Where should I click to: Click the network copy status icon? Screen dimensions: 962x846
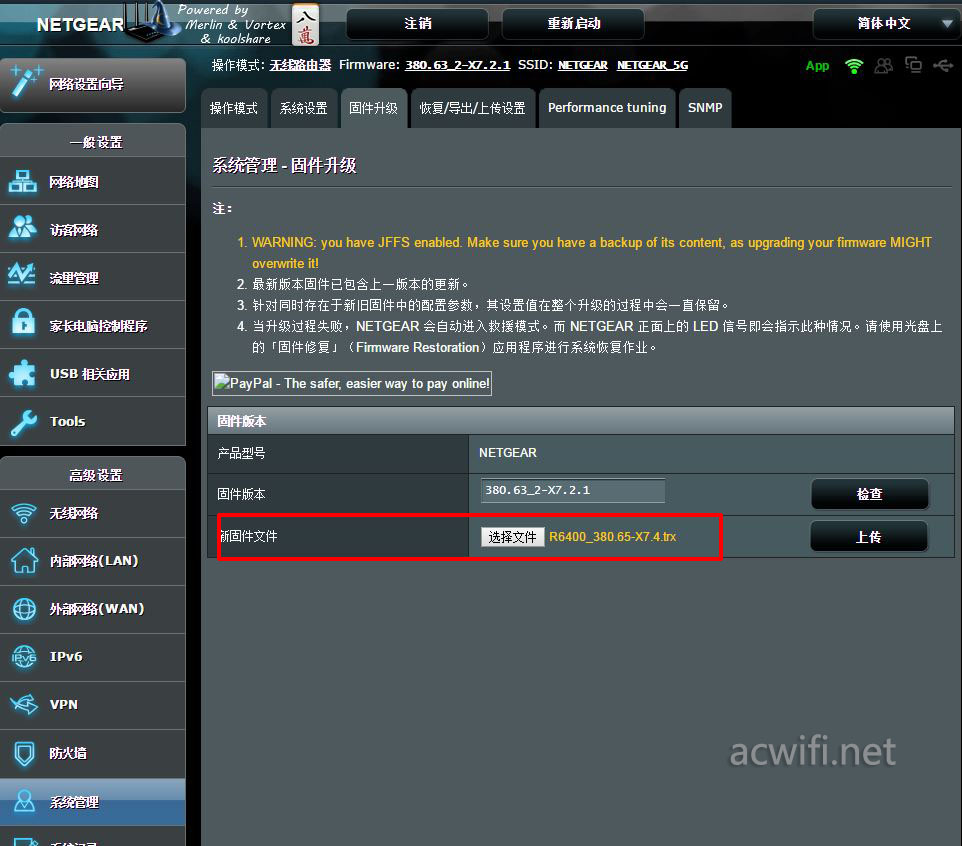coord(914,64)
